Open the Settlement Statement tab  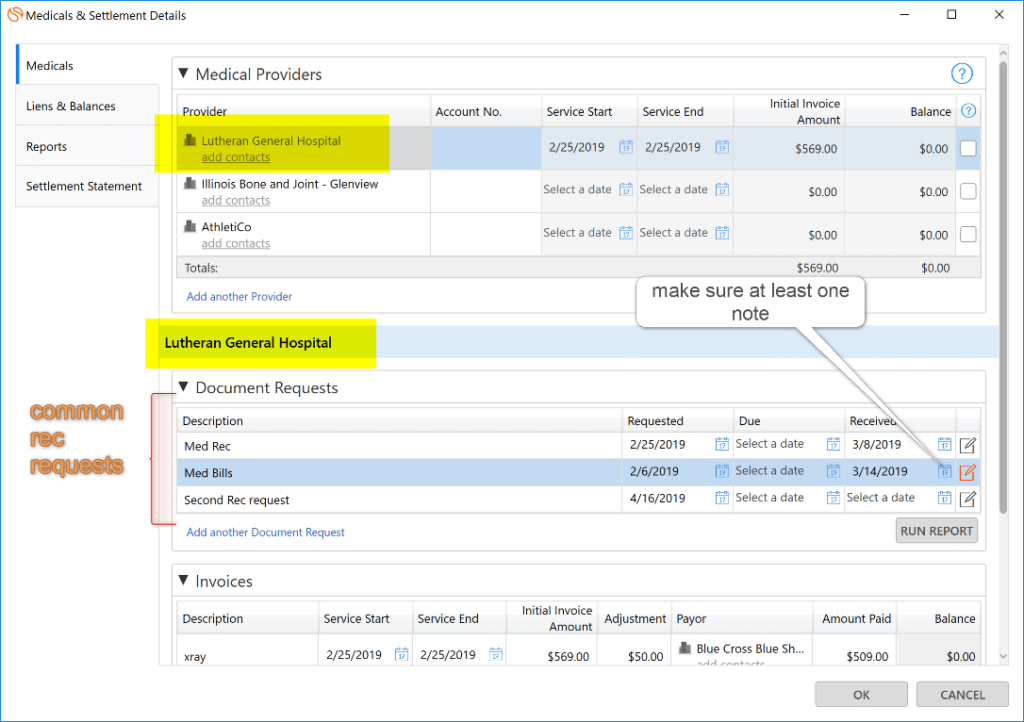(x=88, y=186)
